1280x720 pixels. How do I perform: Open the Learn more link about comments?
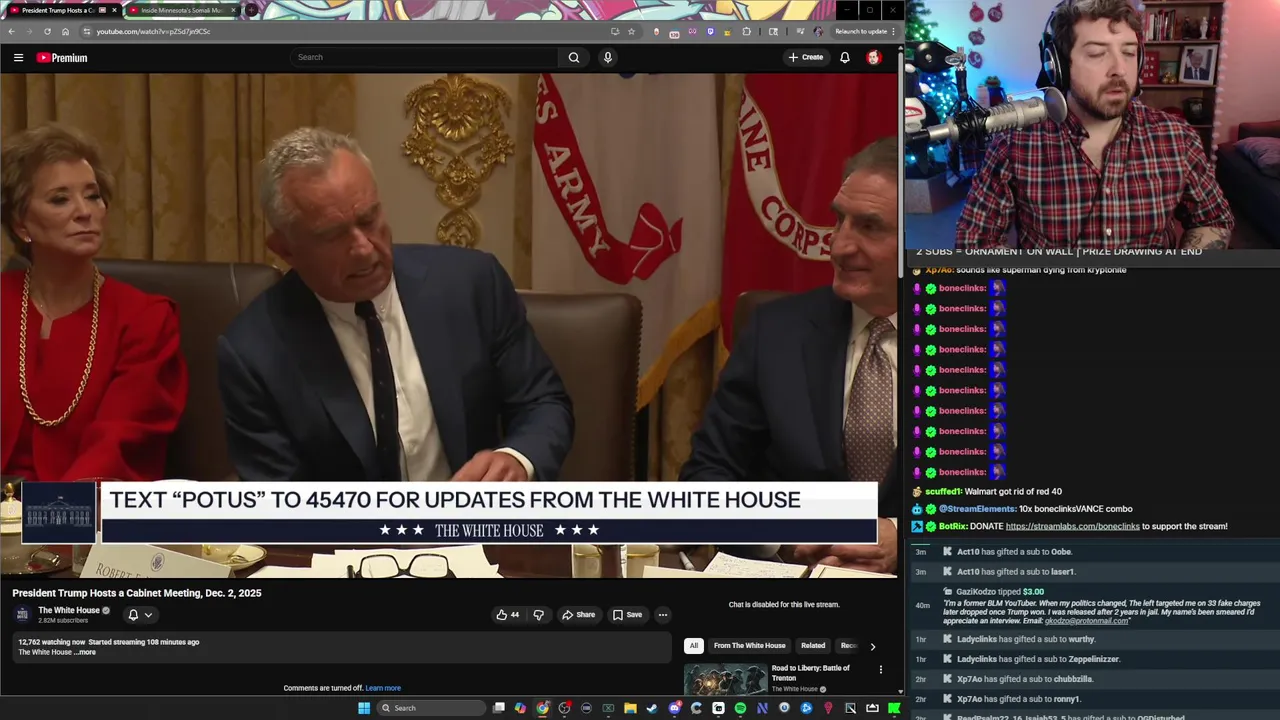(x=383, y=688)
